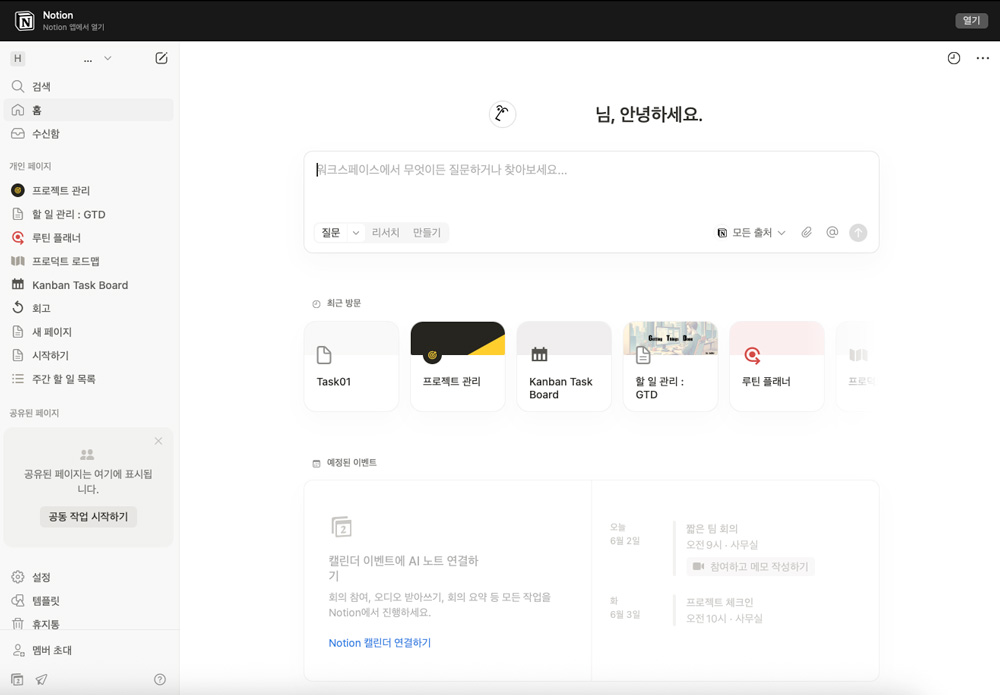Click the help question mark icon
This screenshot has width=1000, height=695.
click(x=160, y=680)
